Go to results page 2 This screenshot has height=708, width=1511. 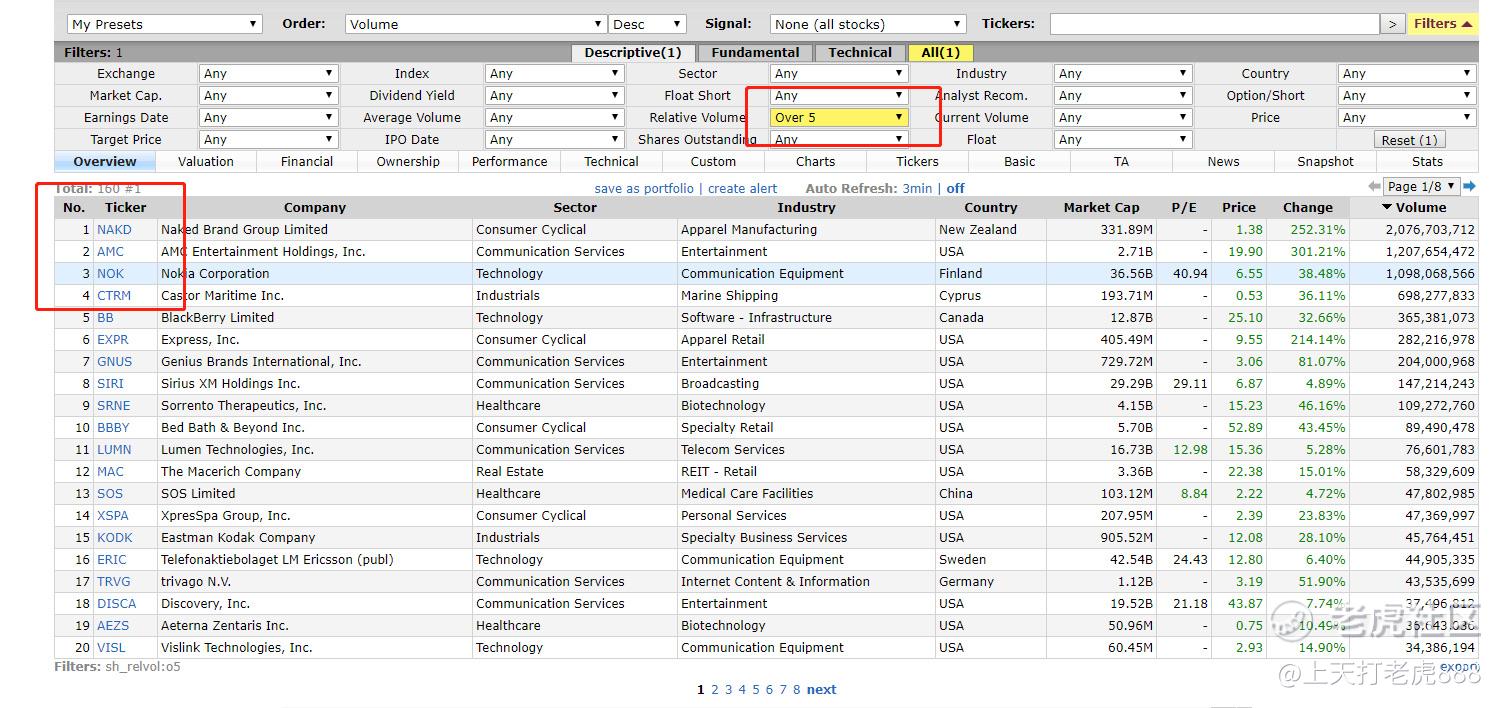tap(715, 689)
